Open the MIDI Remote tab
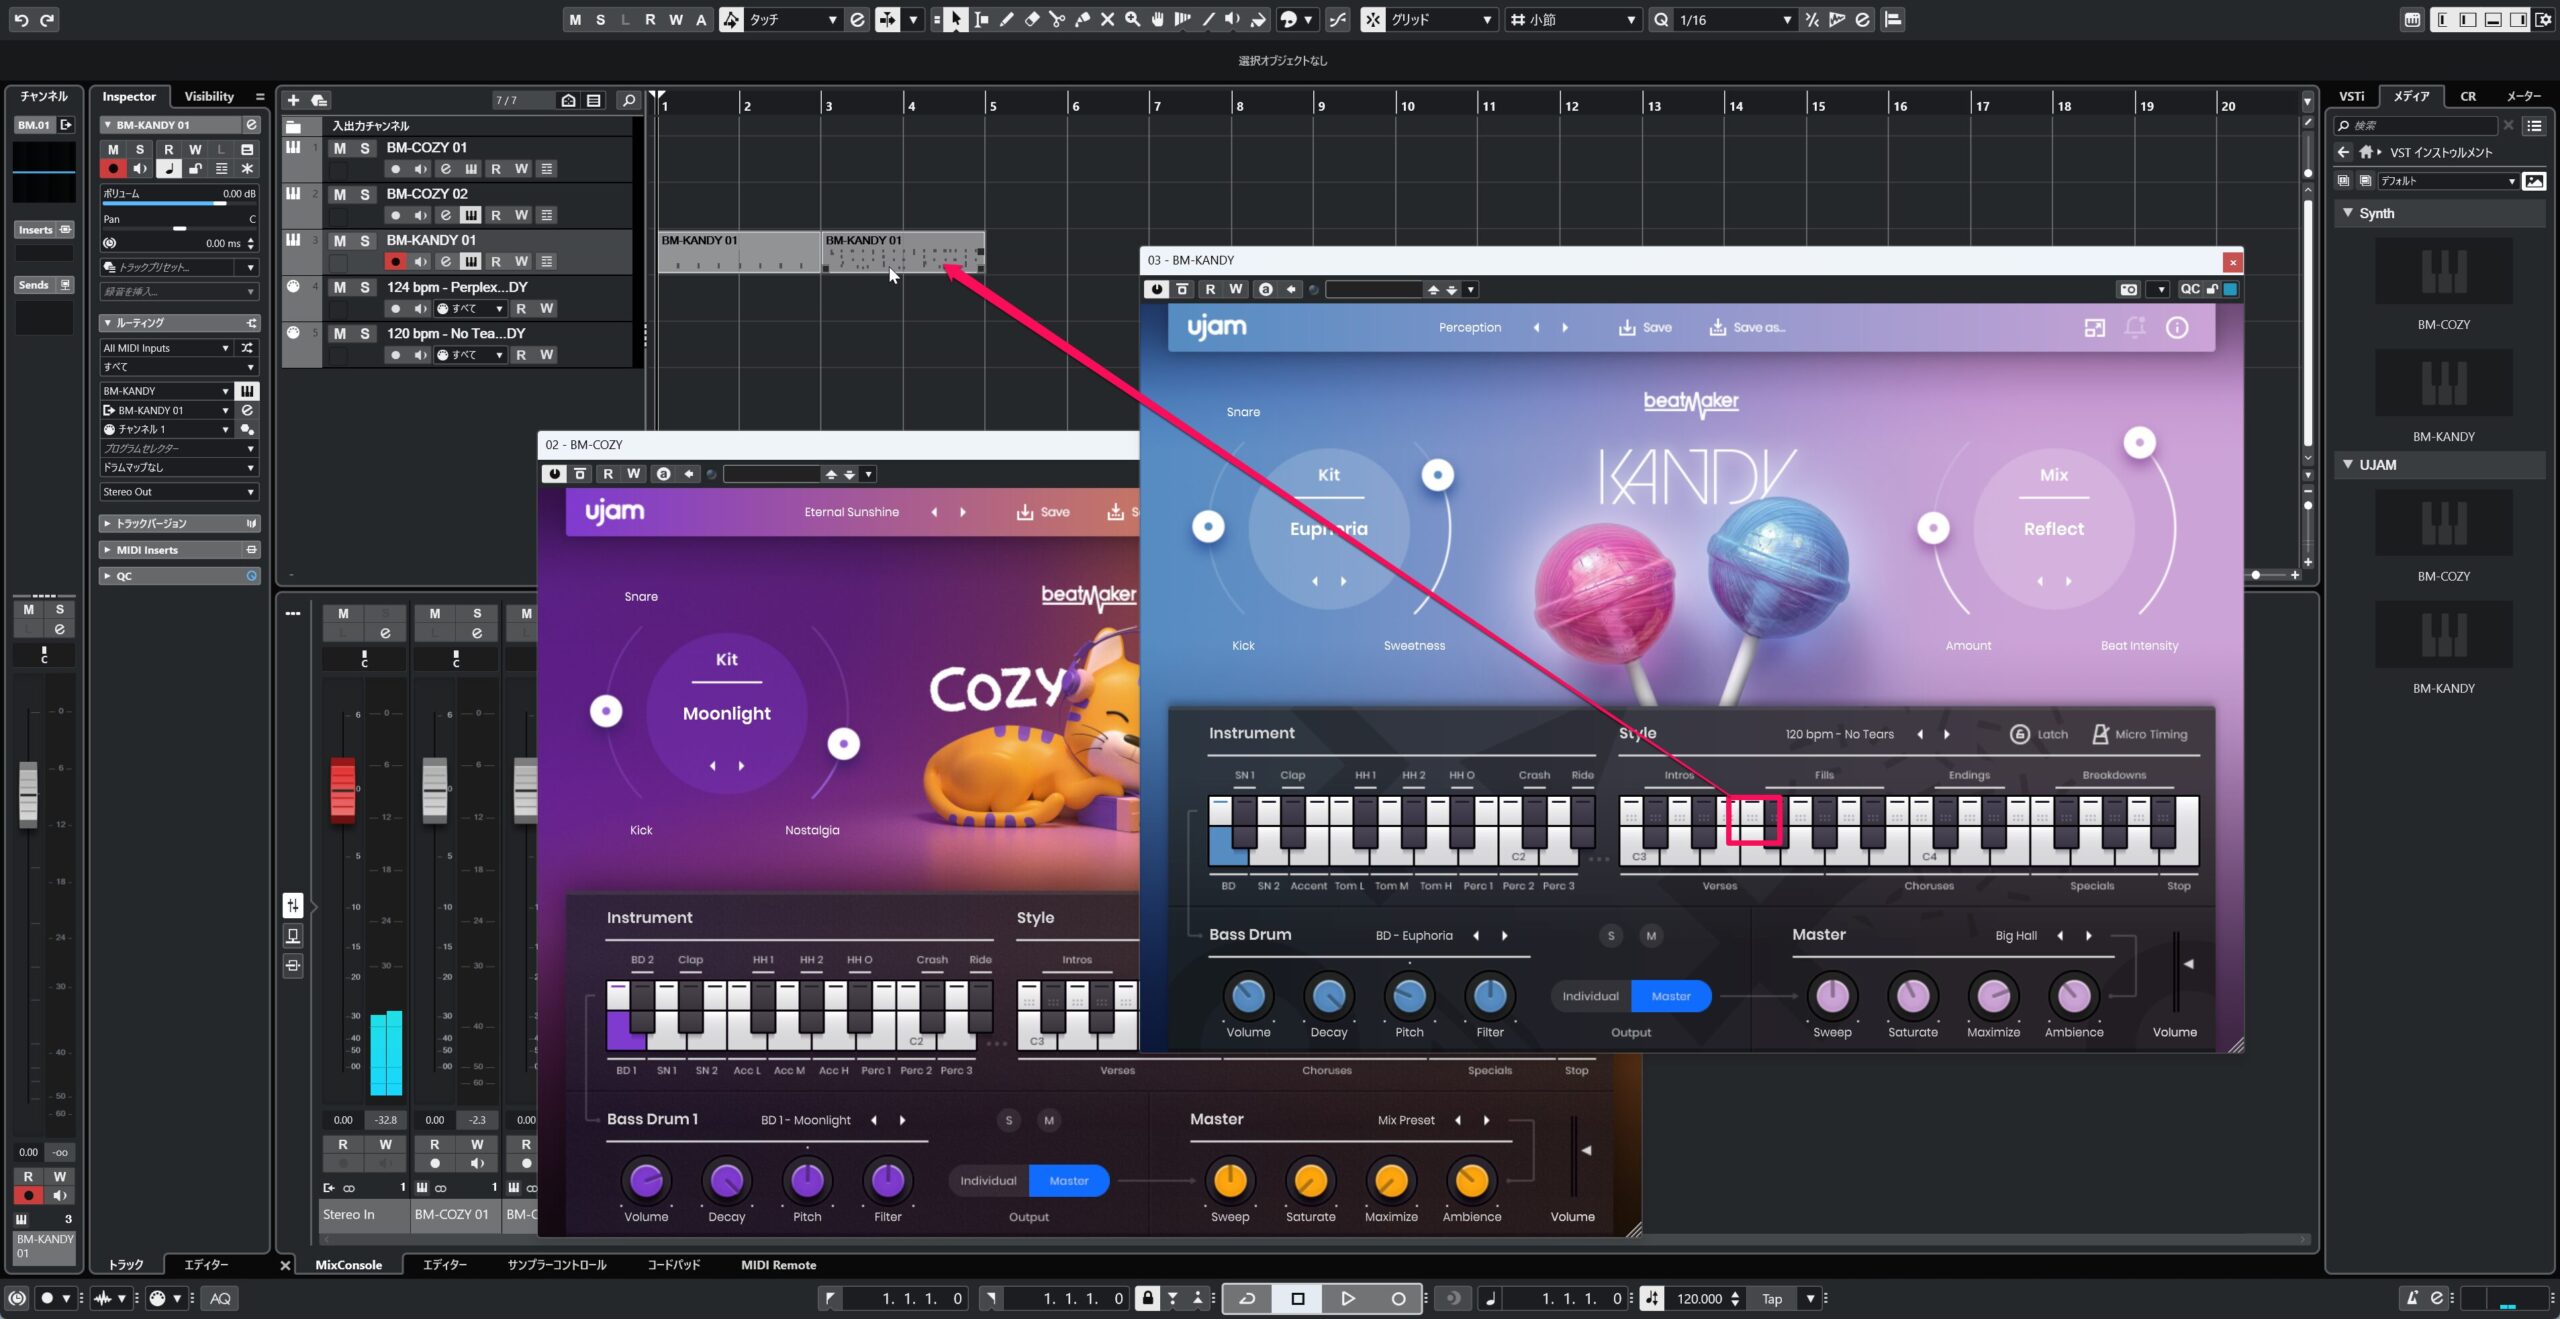This screenshot has height=1319, width=2560. 778,1265
